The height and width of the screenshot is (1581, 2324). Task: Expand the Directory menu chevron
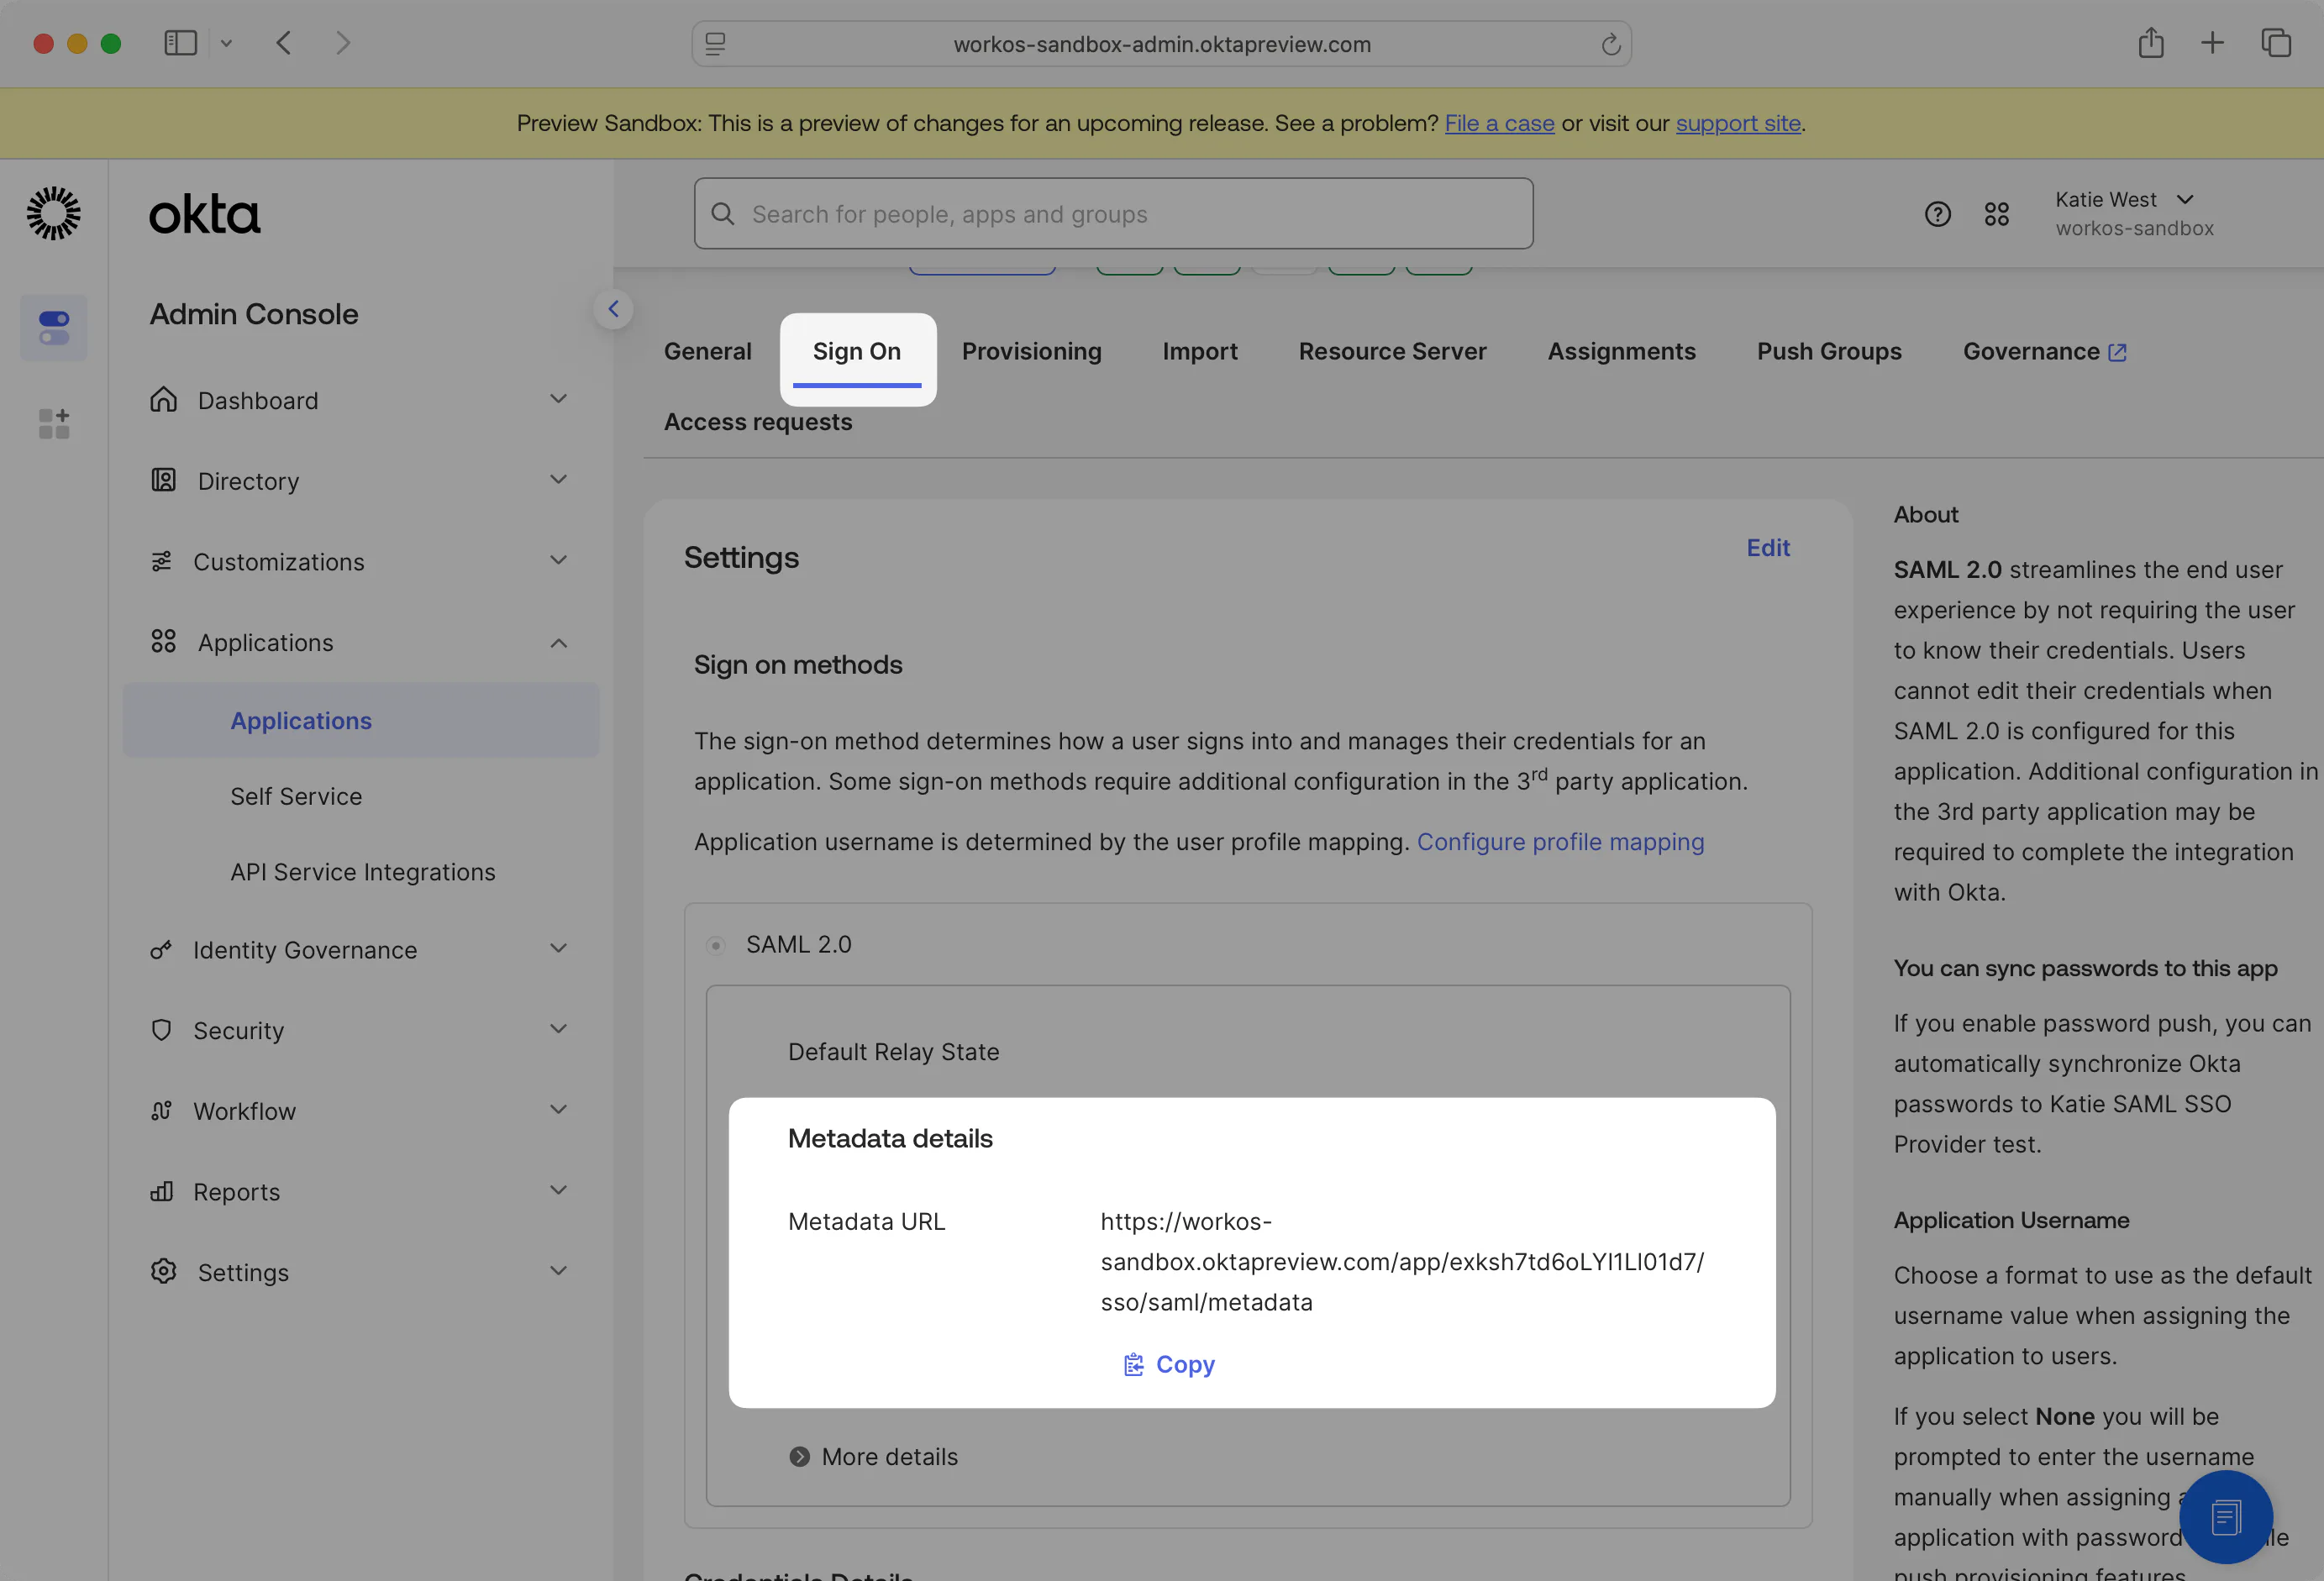[x=559, y=480]
